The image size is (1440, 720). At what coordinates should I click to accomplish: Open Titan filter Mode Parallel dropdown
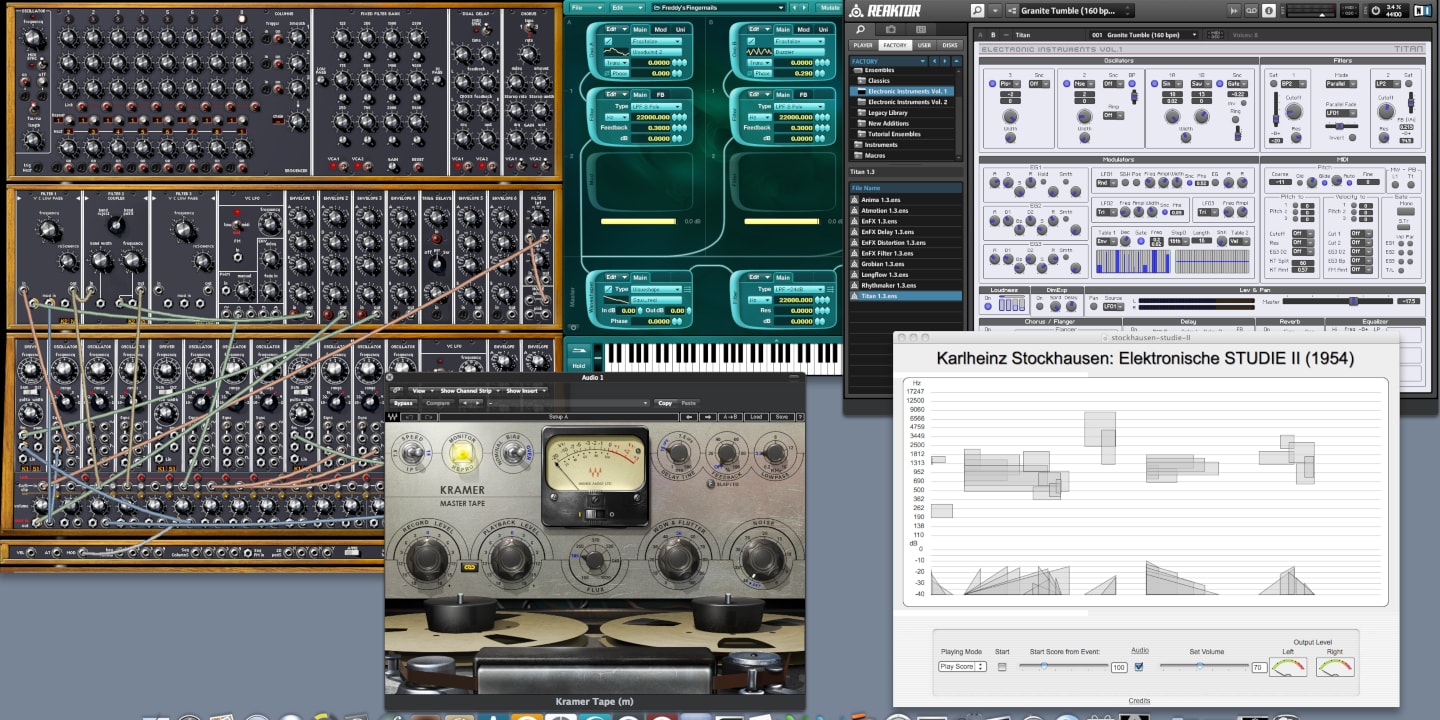pos(1341,84)
